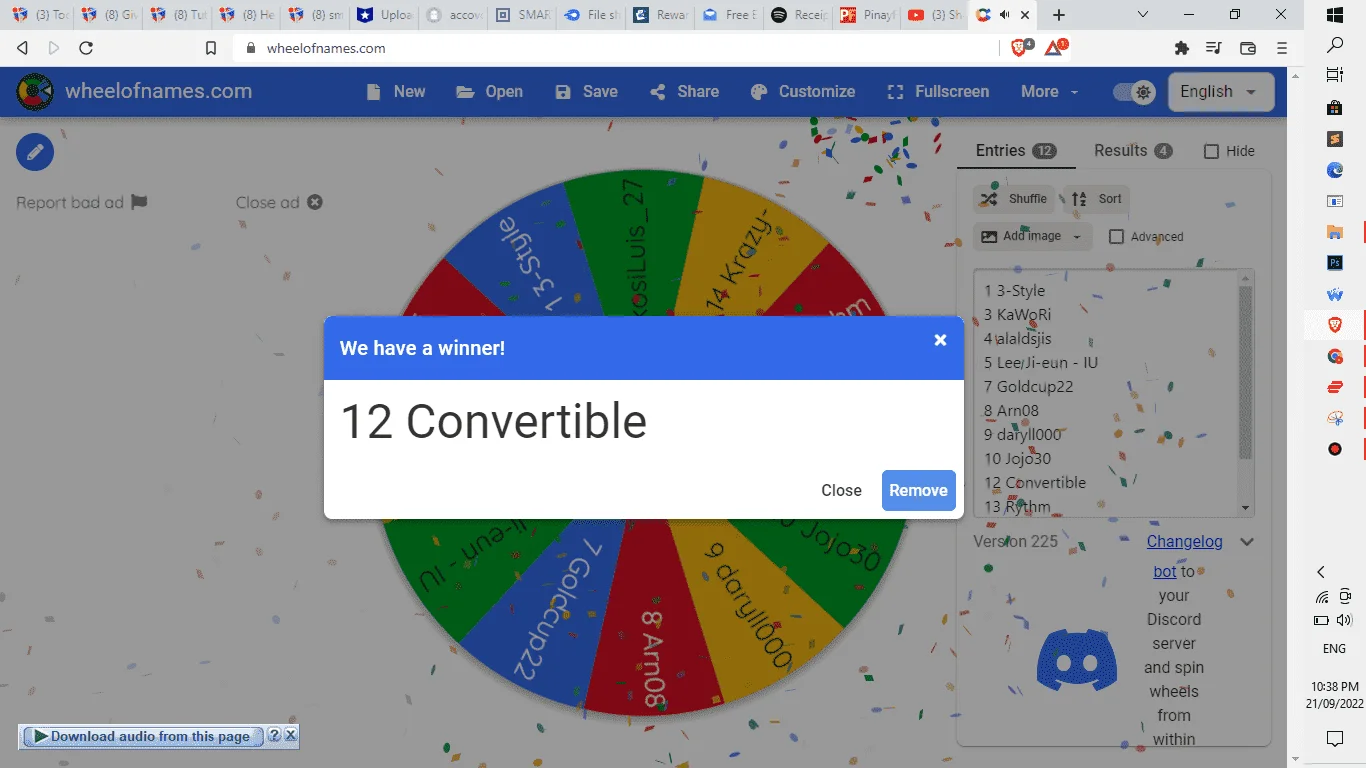The height and width of the screenshot is (768, 1366).
Task: Open the browser extensions puzzle icon
Action: click(x=1182, y=48)
